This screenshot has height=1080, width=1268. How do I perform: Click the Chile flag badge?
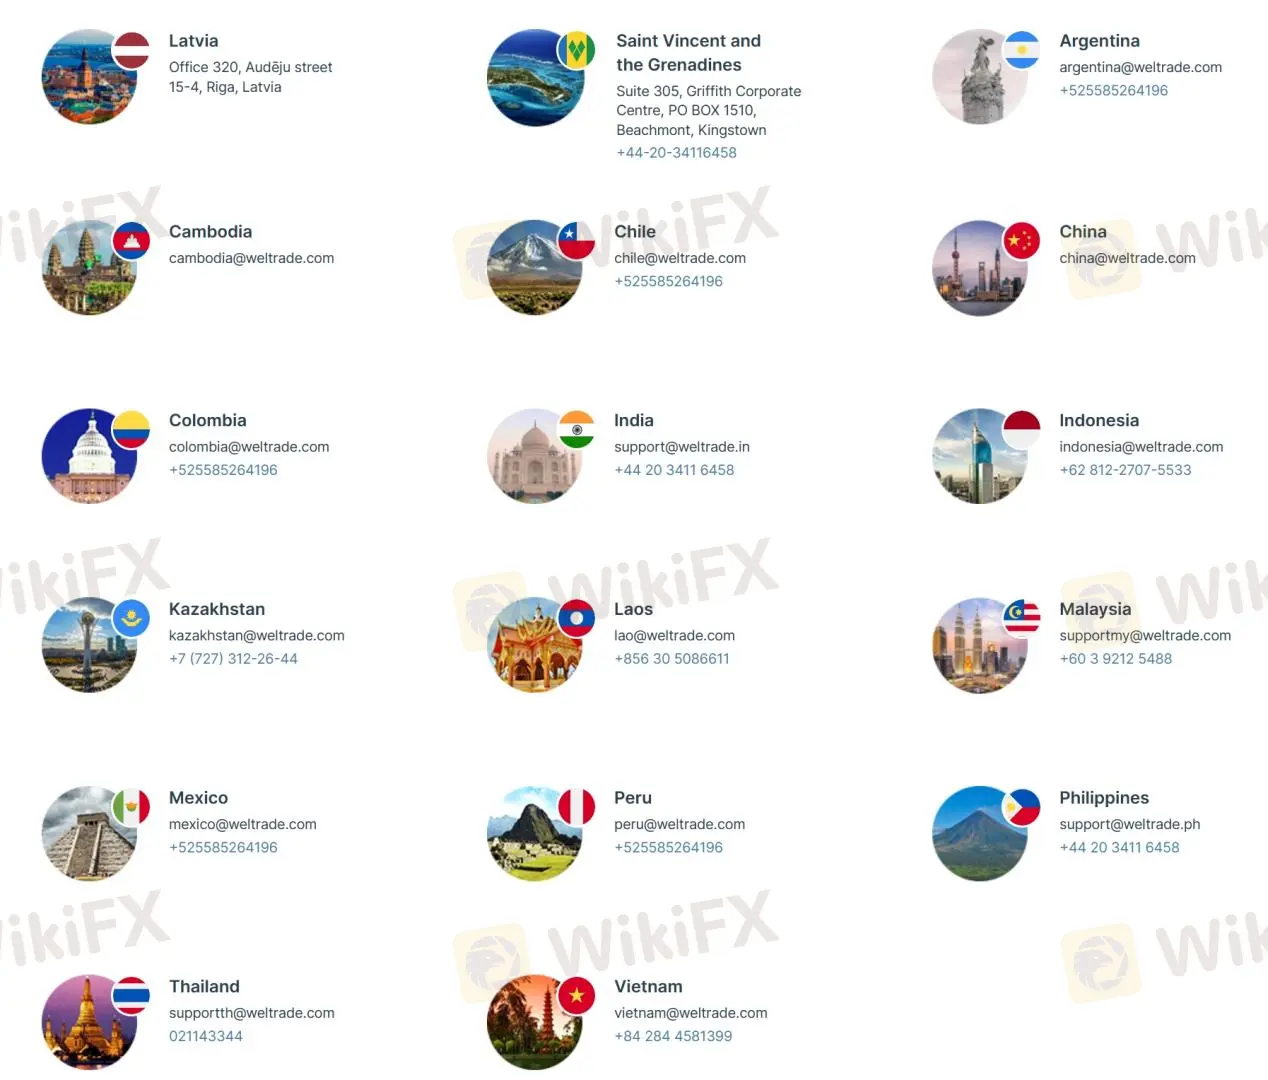tap(576, 240)
